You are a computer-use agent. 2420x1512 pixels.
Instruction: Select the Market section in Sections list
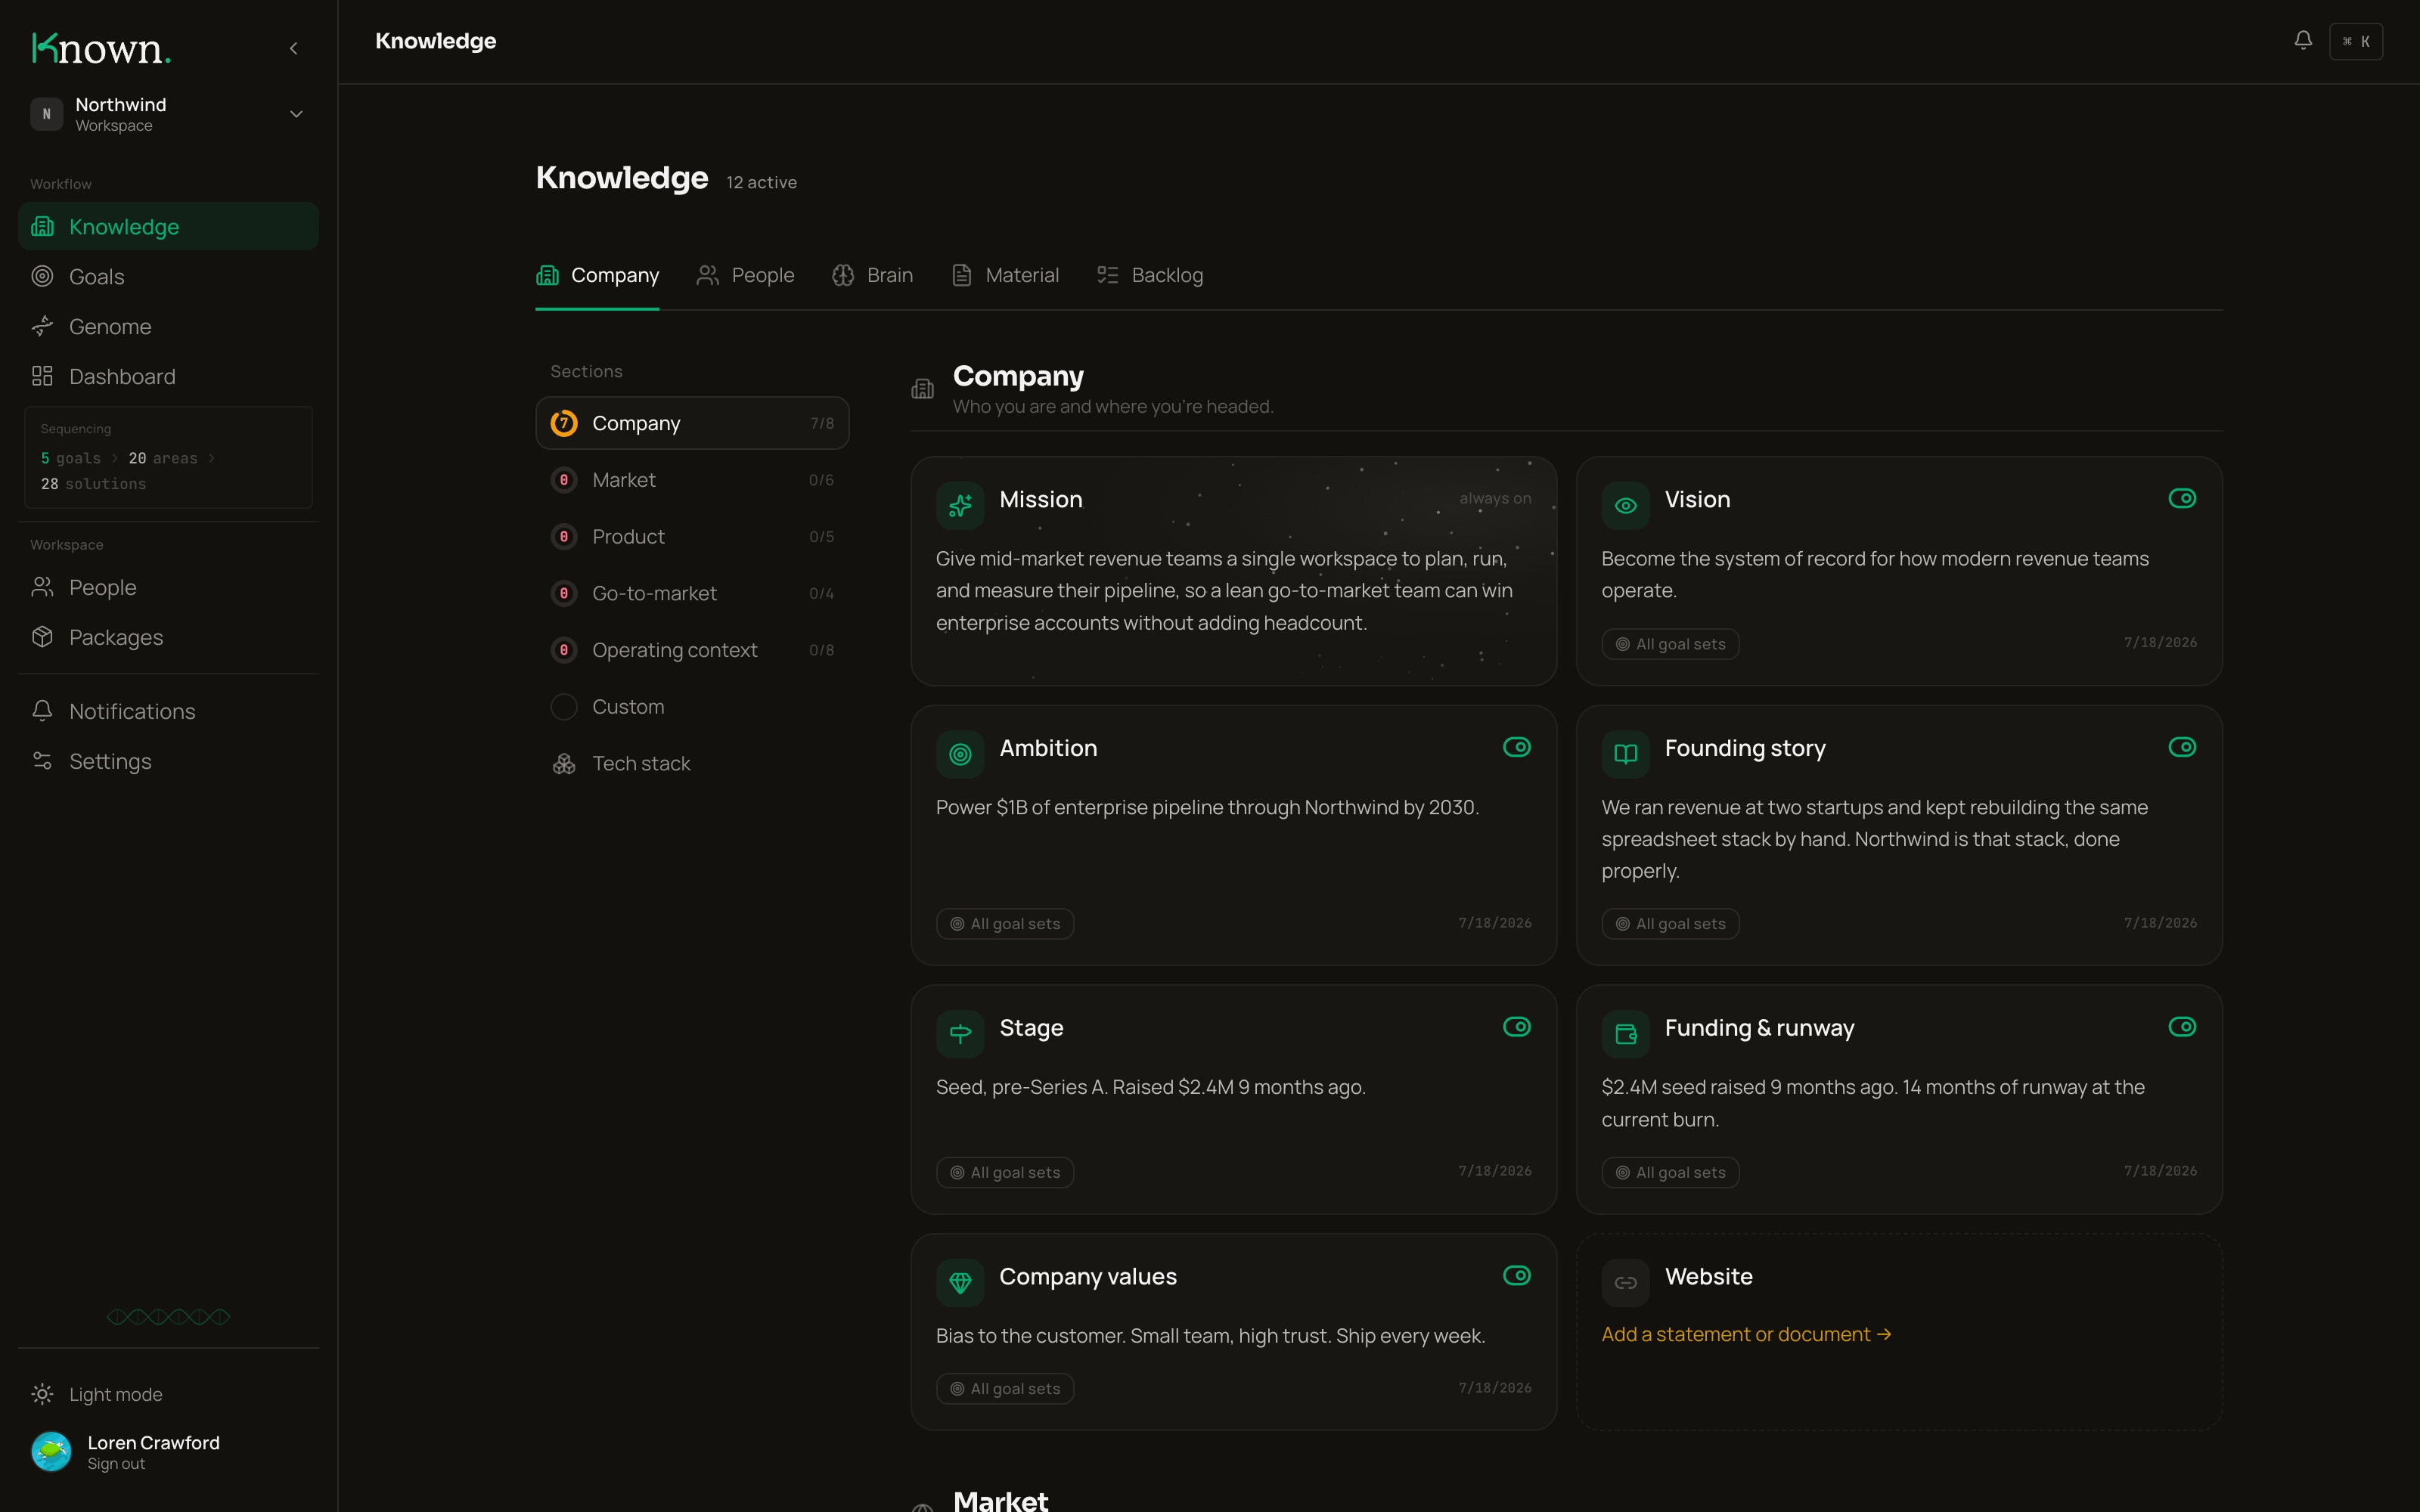(692, 480)
